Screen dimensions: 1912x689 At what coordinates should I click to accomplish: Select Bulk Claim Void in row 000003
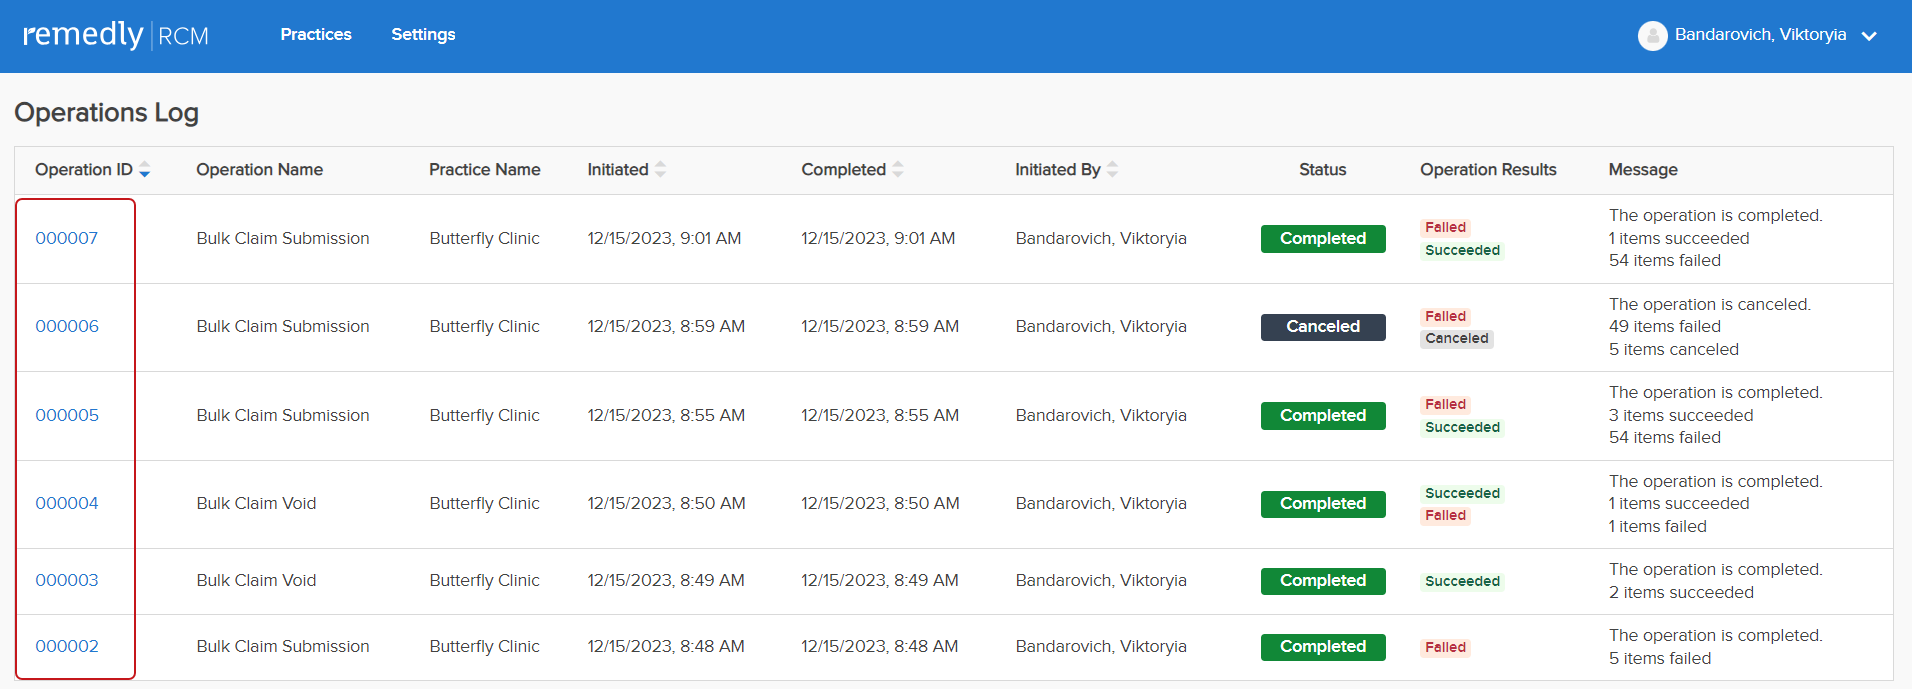click(256, 580)
